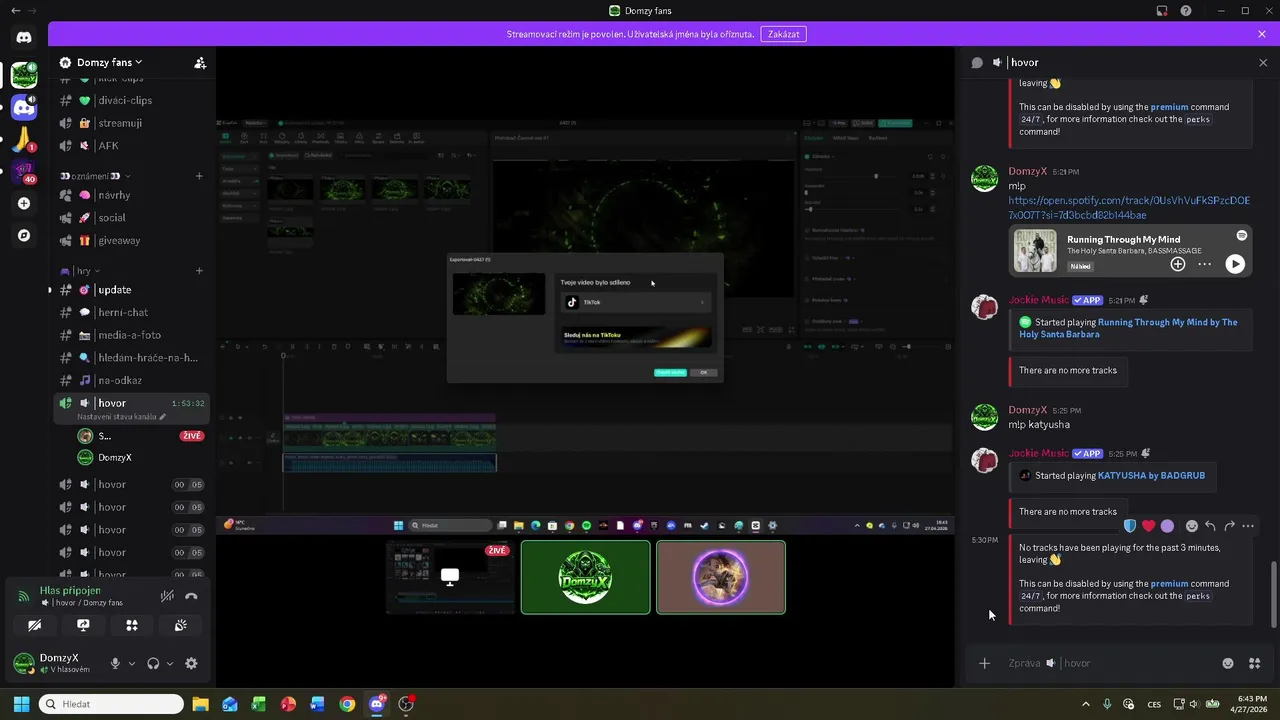The height and width of the screenshot is (720, 1280).
Task: Create a channel in the oznámení category
Action: (199, 176)
